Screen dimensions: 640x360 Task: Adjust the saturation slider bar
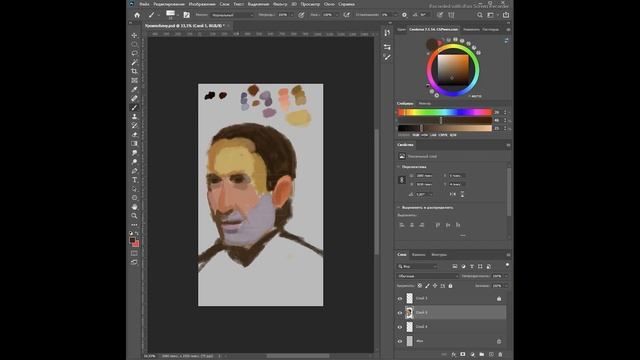[x=445, y=120]
